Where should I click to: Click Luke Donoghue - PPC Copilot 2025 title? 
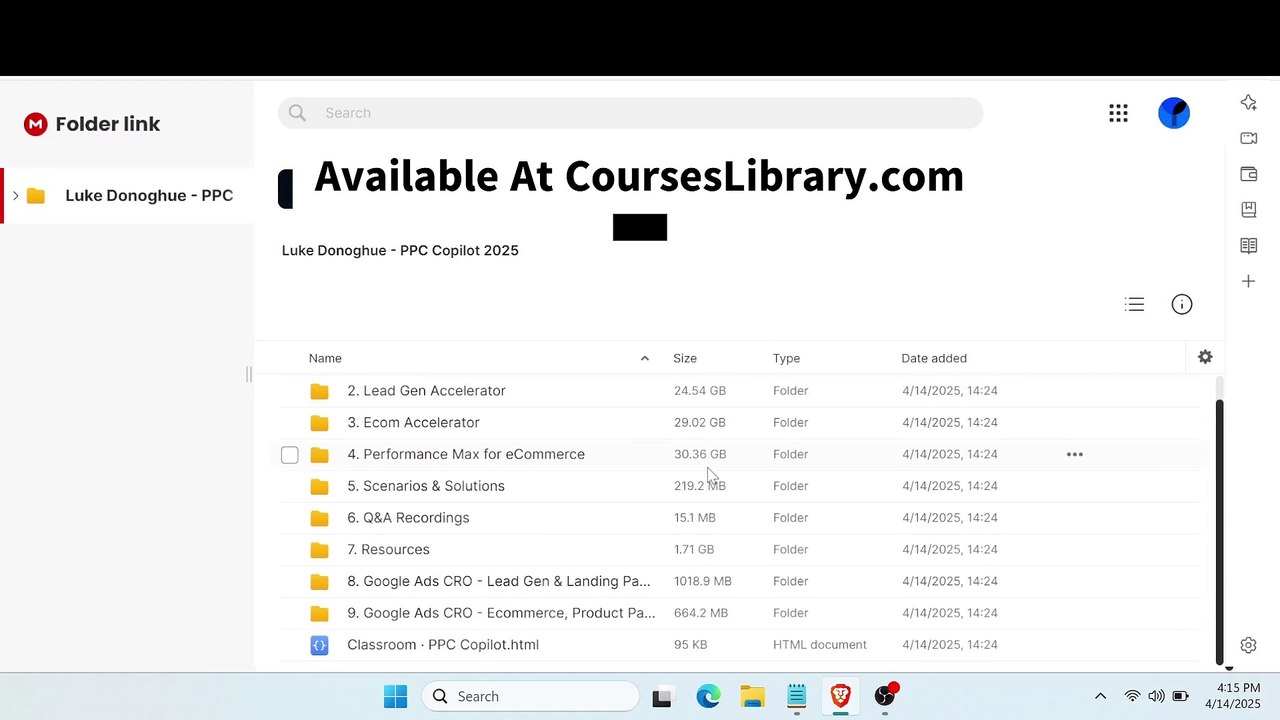point(400,250)
